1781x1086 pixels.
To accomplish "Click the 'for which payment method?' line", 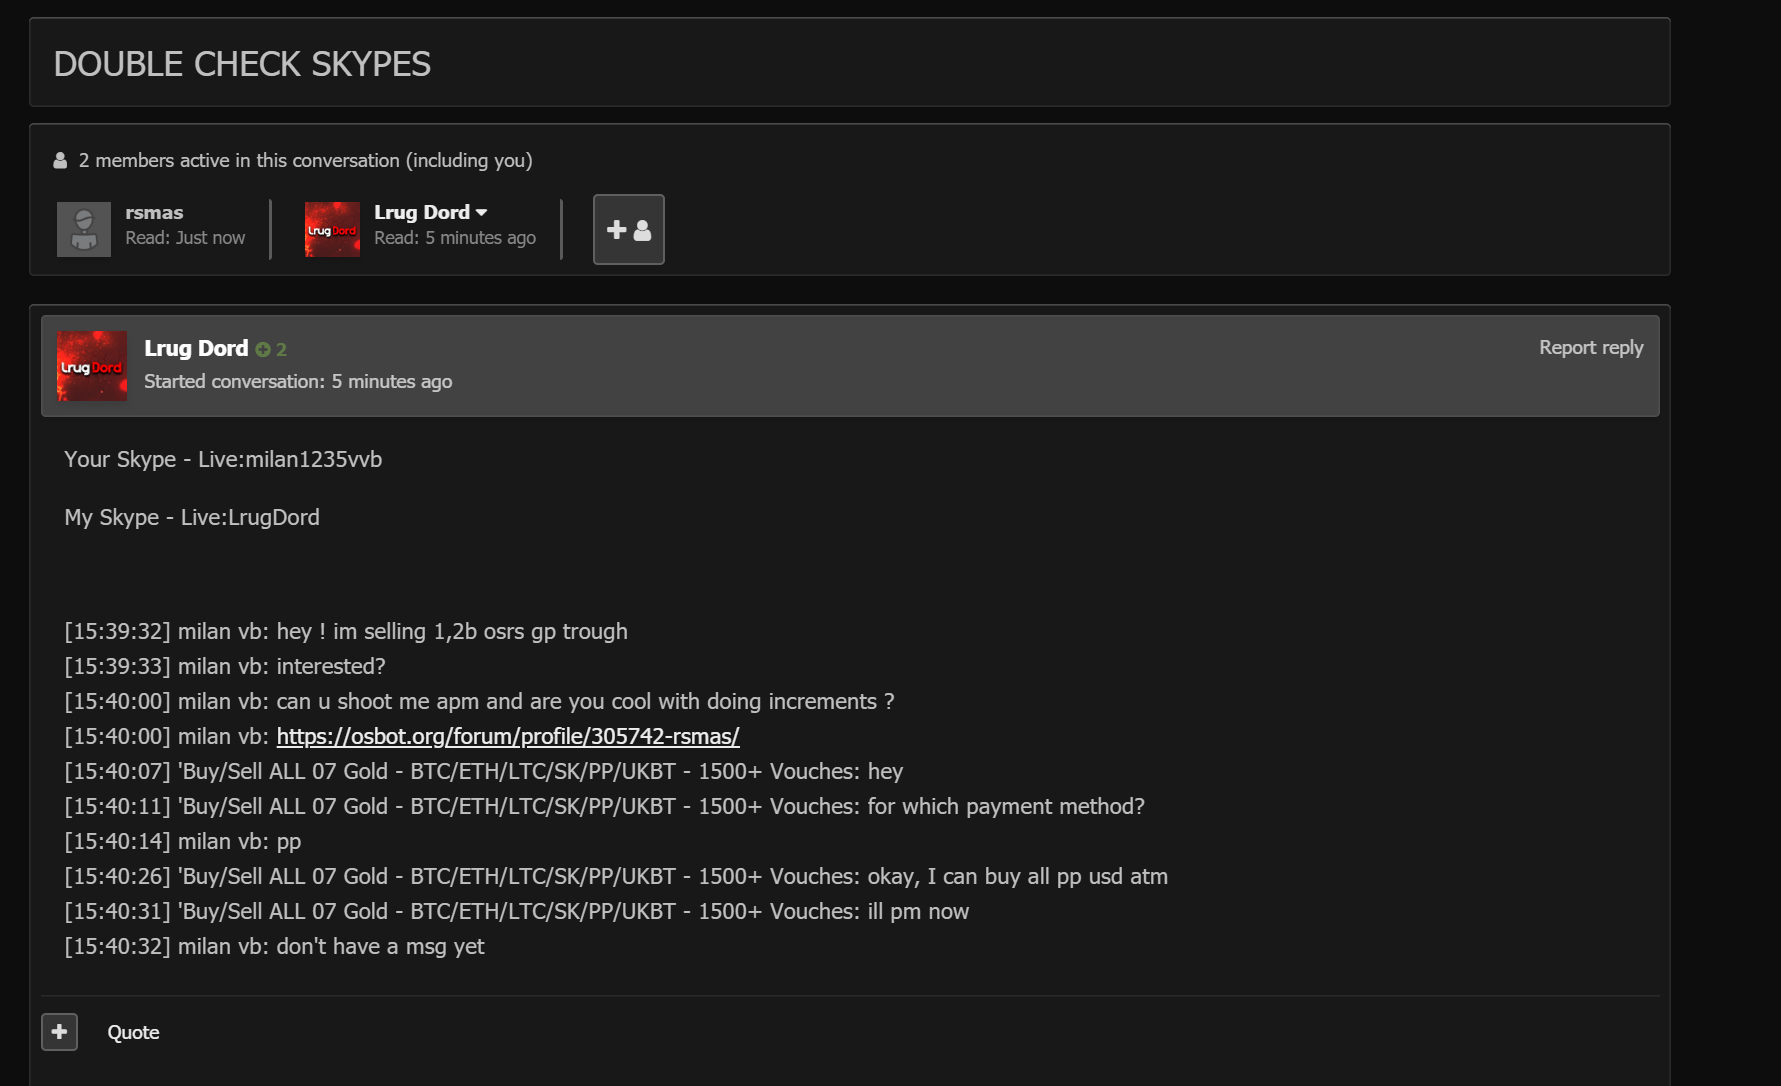I will tap(605, 806).
